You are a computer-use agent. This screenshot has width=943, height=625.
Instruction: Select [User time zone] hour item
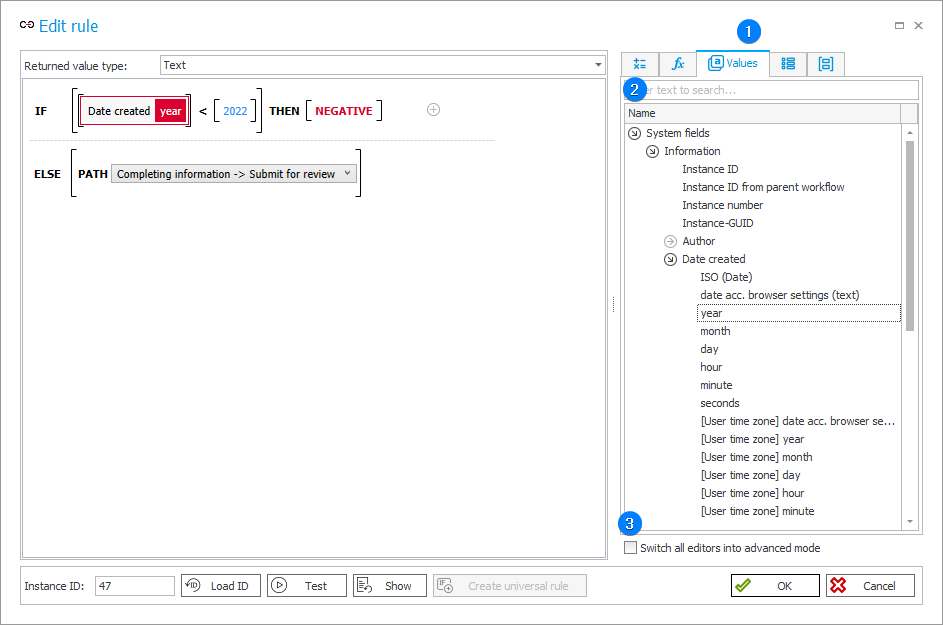click(752, 493)
